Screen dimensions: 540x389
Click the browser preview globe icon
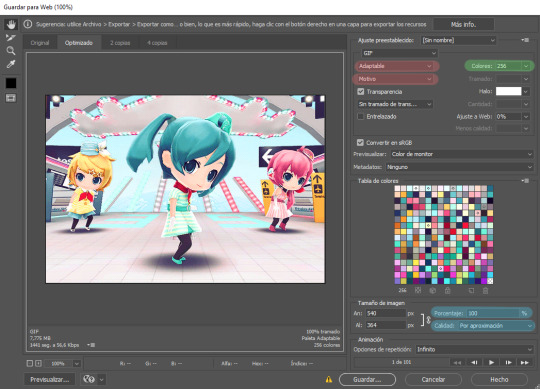(89, 379)
